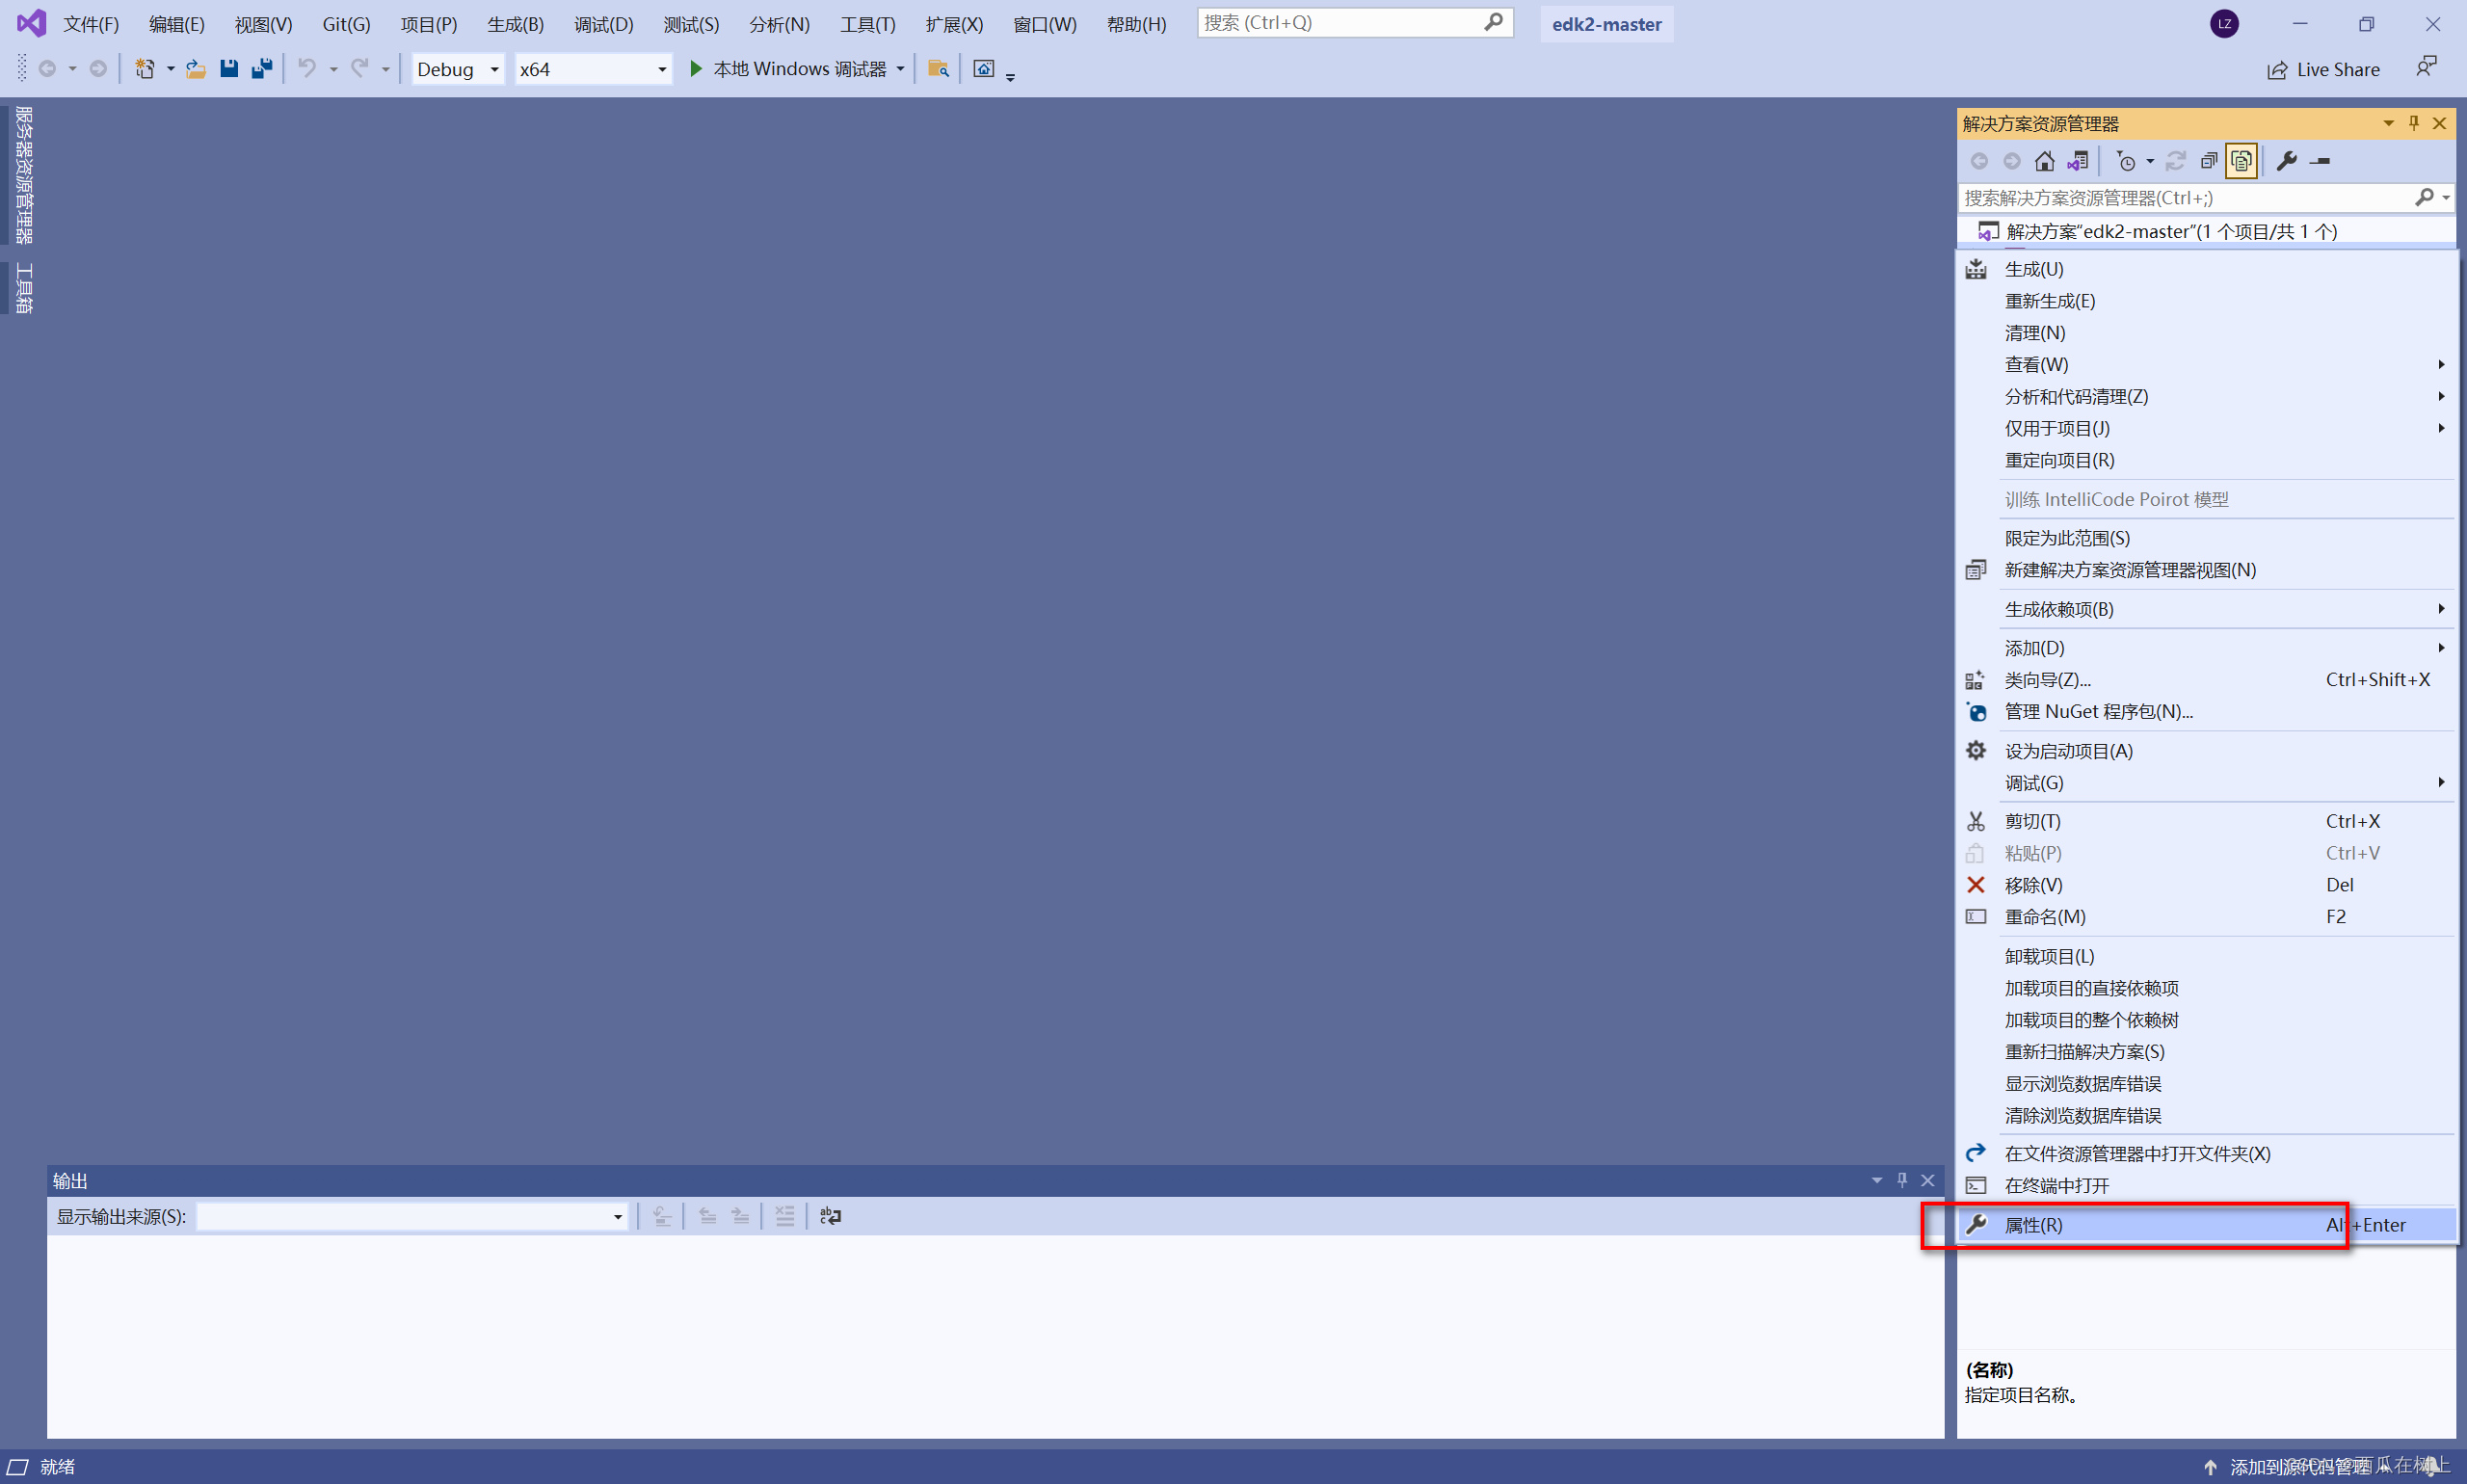Click the wrench Properties icon in Solution Explorer toolbar
This screenshot has height=1484, width=2467.
click(x=2287, y=161)
